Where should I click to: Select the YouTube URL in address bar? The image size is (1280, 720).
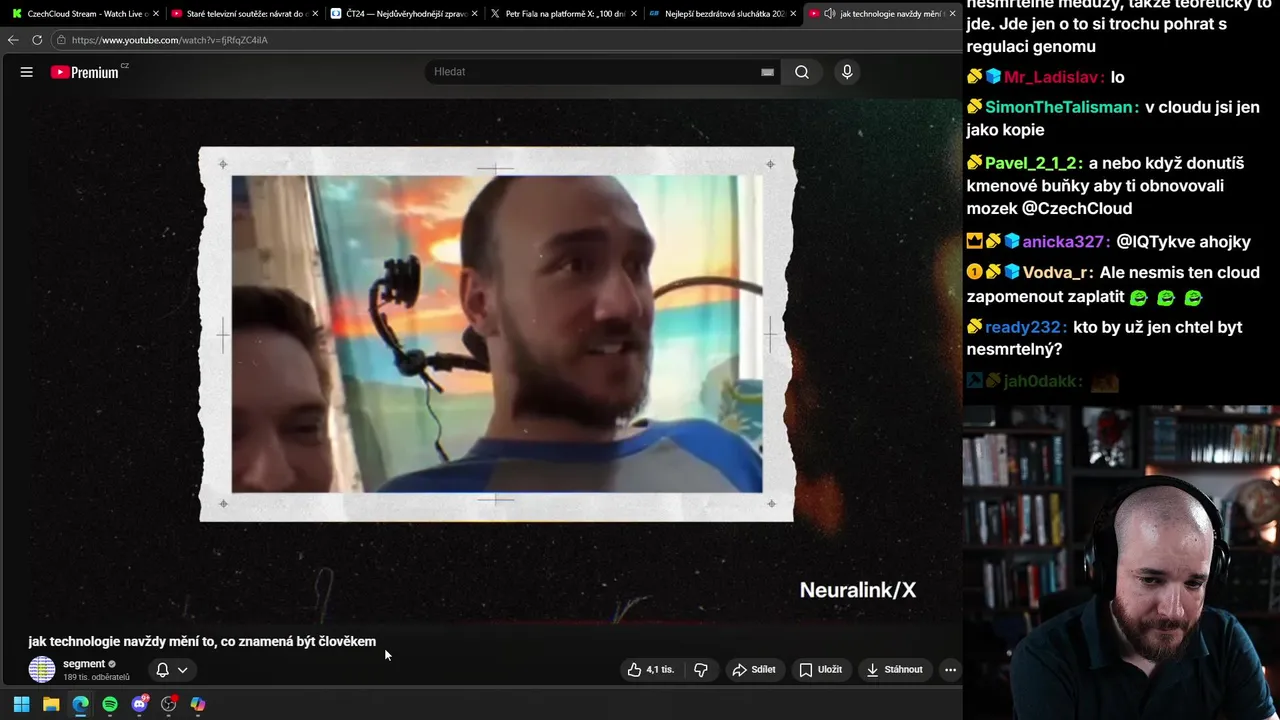169,40
